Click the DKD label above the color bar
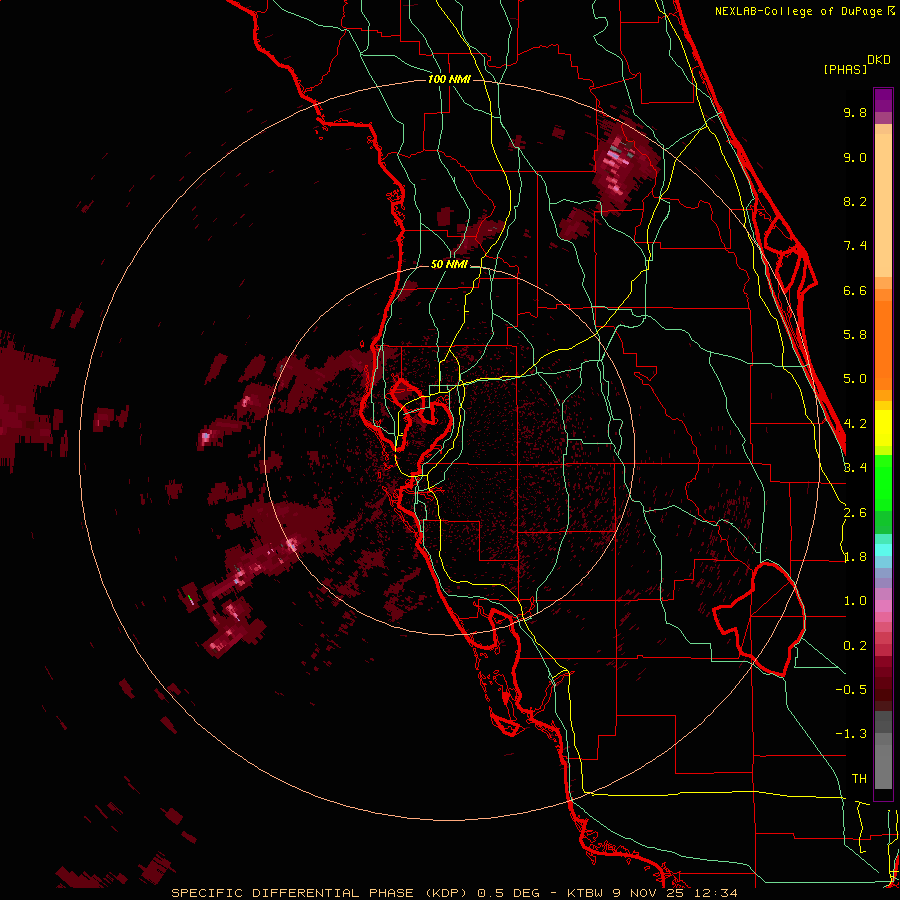900x900 pixels. tap(879, 60)
